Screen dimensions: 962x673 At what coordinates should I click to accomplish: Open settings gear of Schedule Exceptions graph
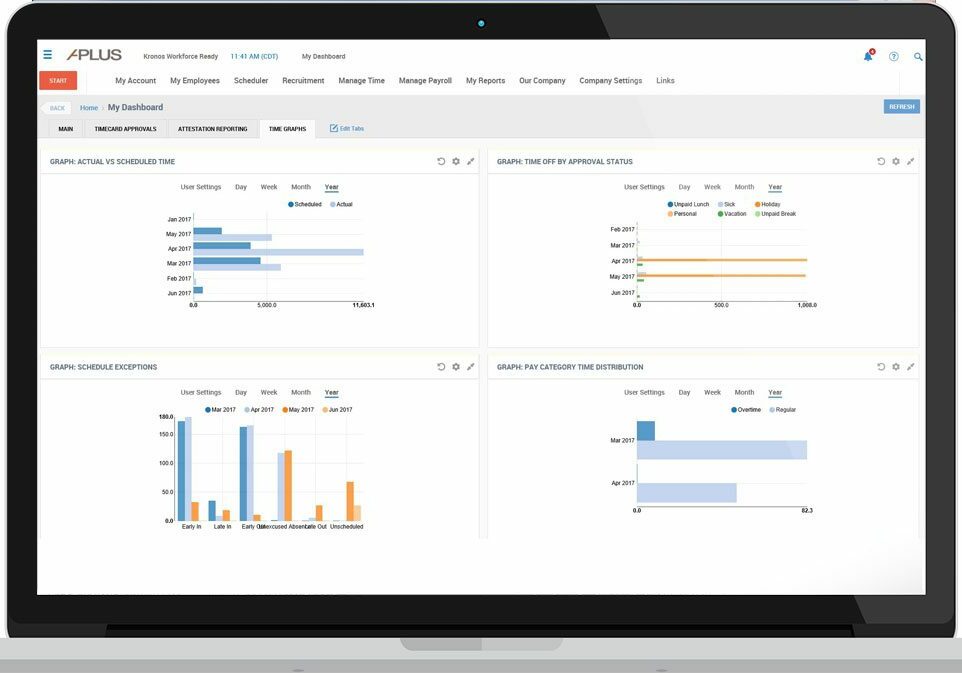[x=456, y=367]
